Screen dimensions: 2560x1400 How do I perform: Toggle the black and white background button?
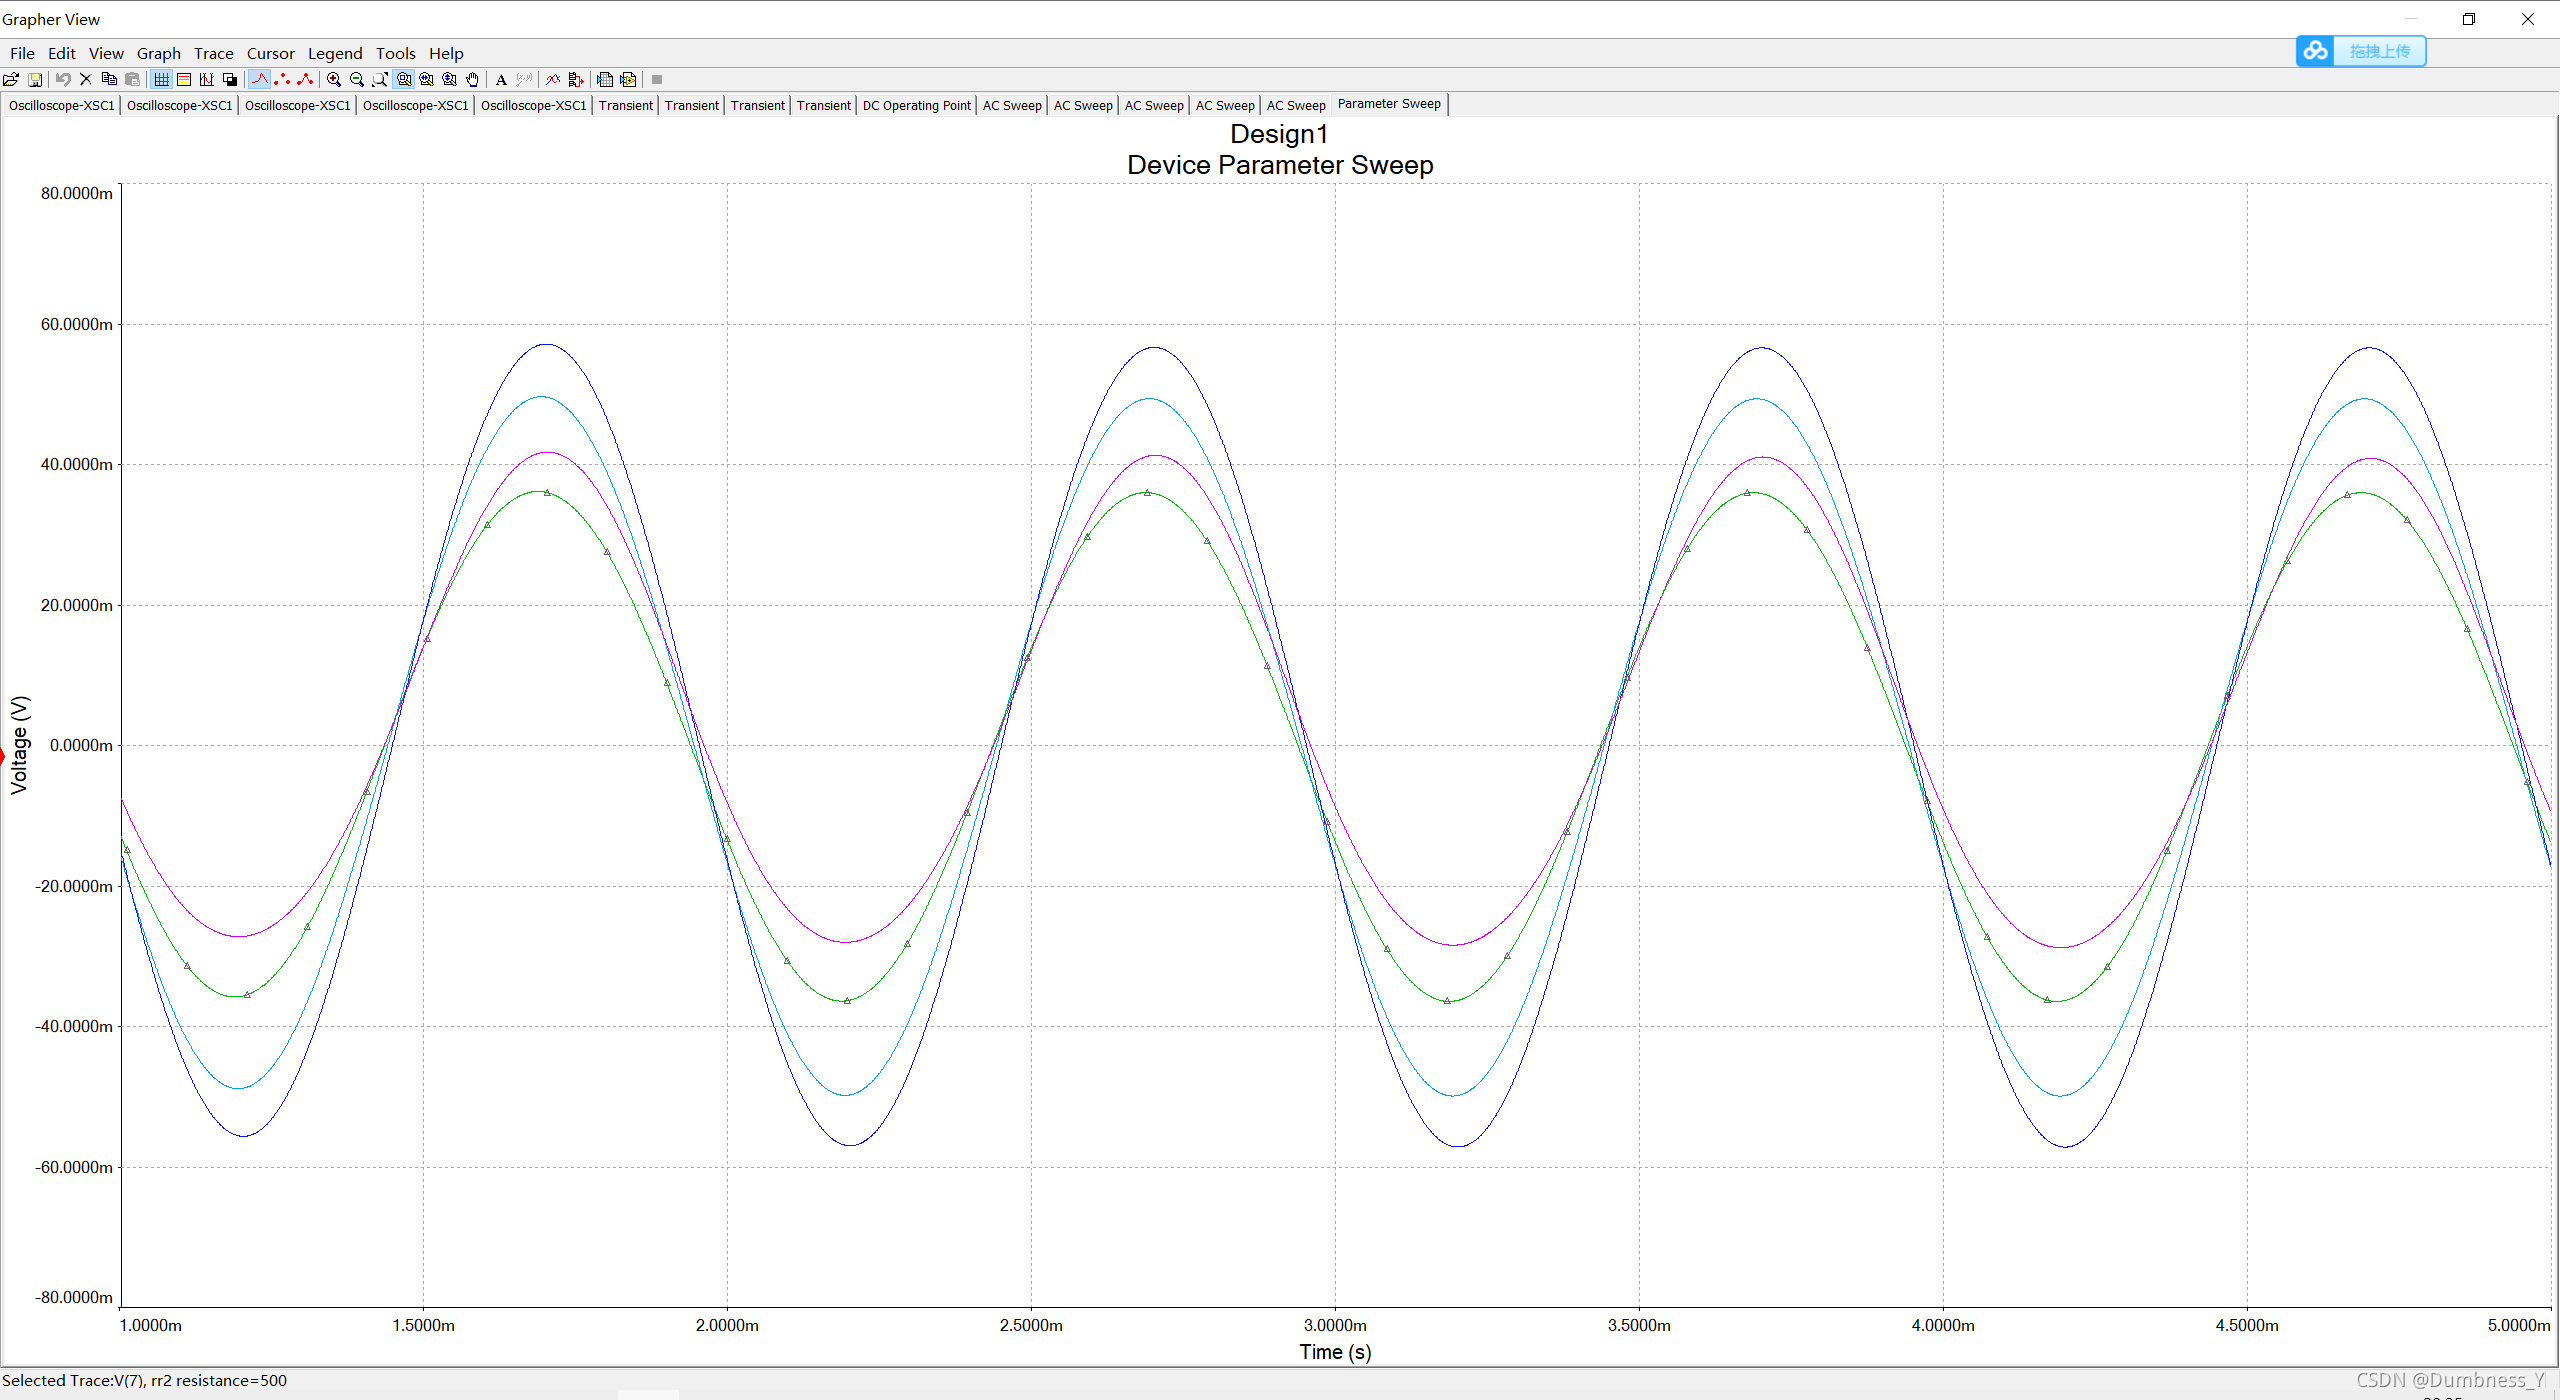coord(230,80)
